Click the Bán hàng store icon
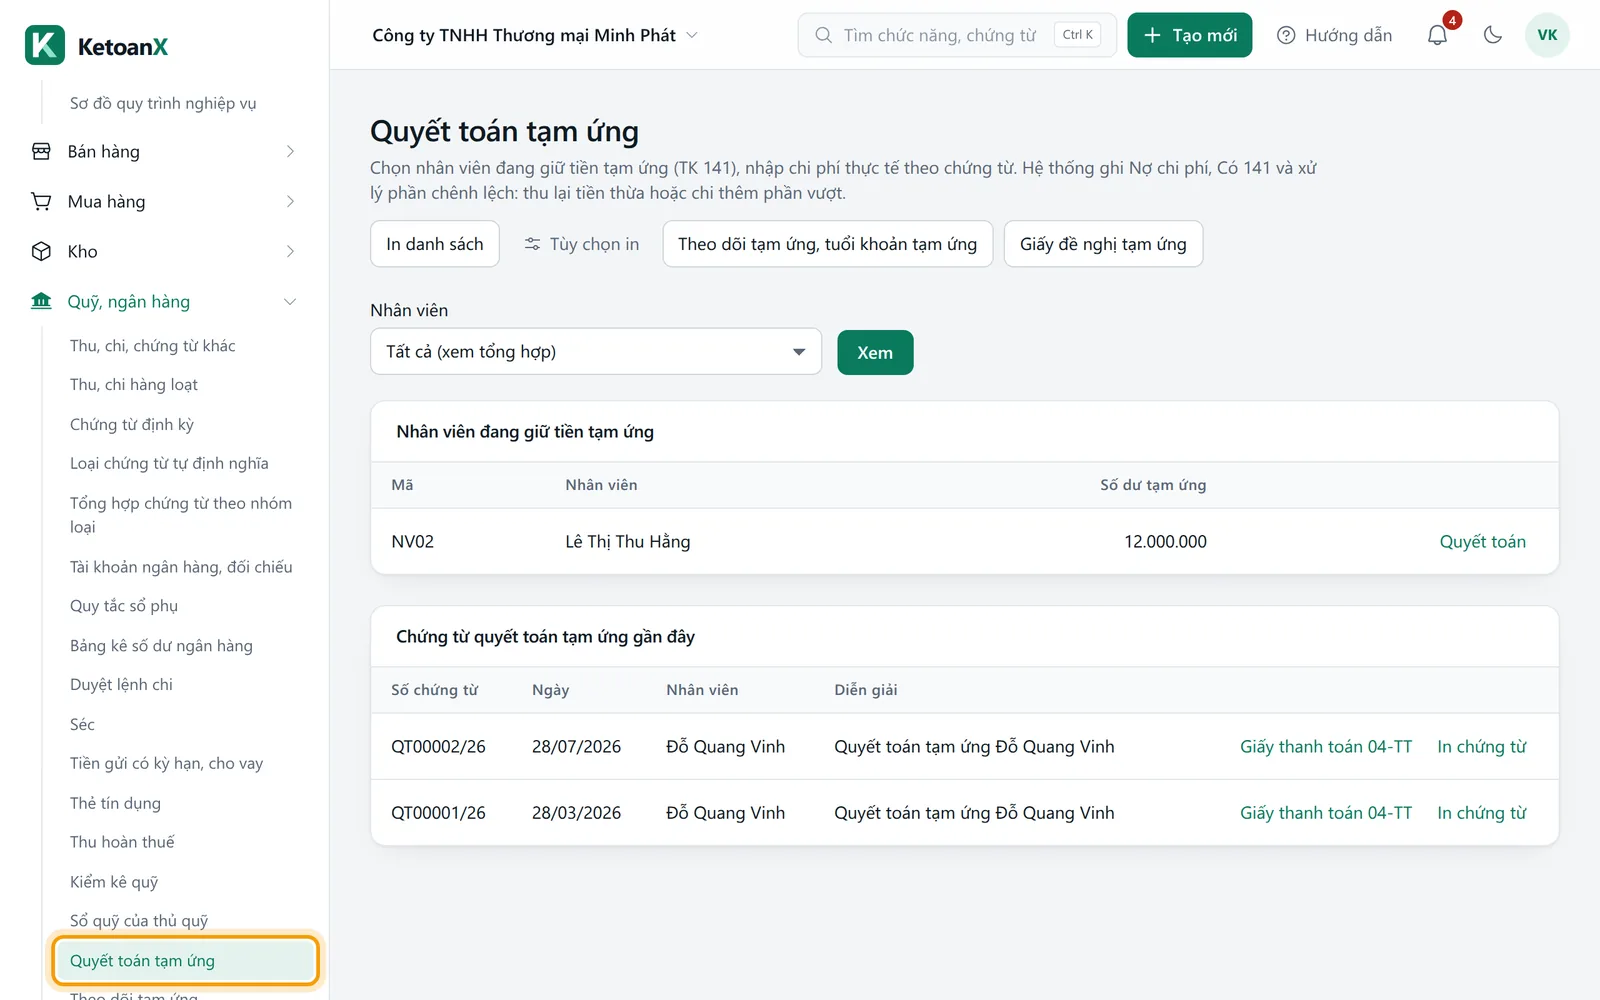 tap(41, 152)
